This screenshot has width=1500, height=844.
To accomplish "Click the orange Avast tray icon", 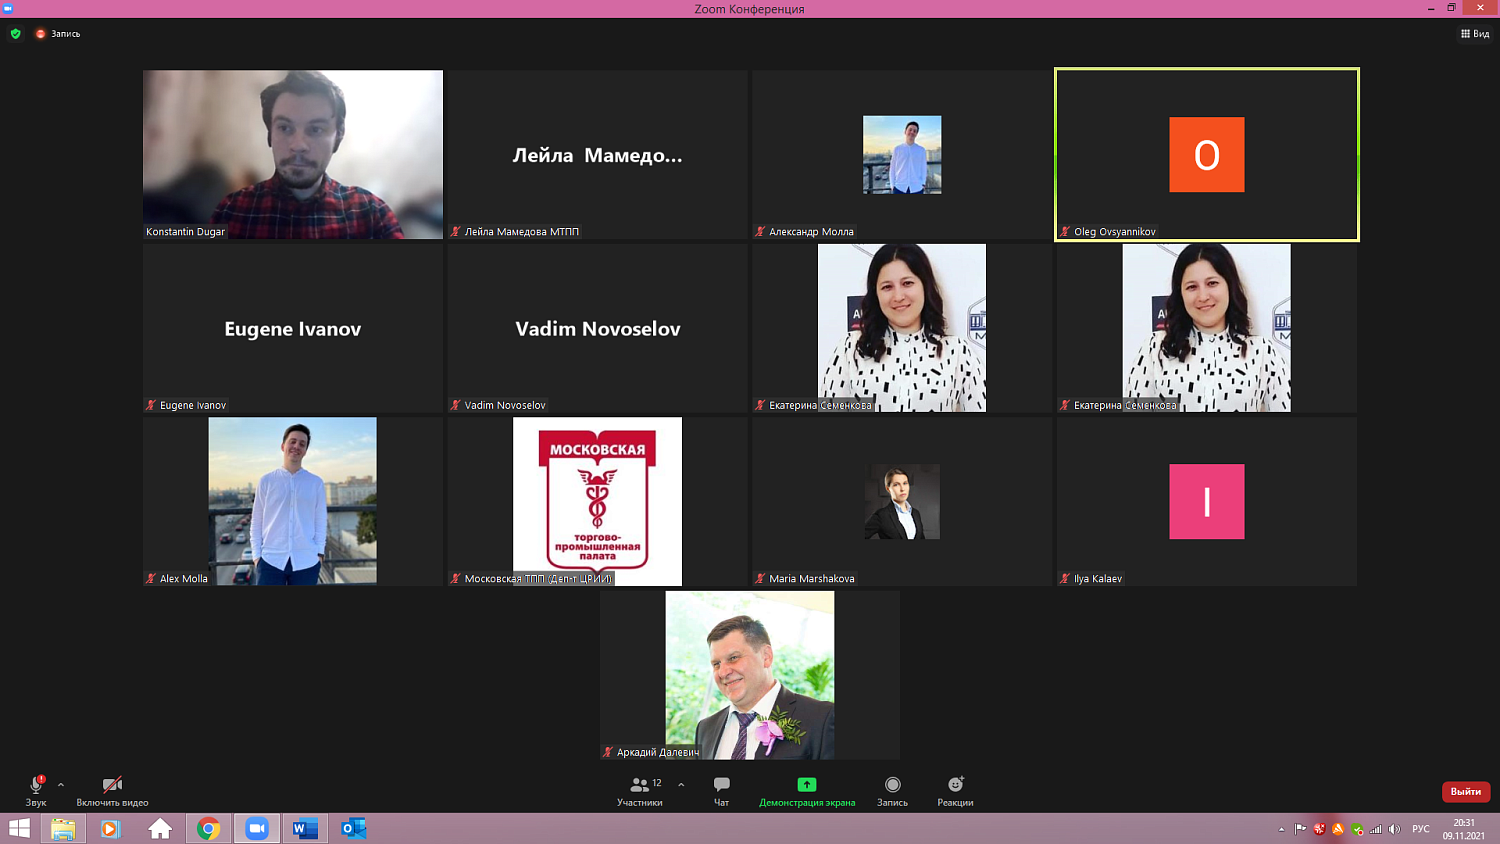I will tap(1338, 829).
